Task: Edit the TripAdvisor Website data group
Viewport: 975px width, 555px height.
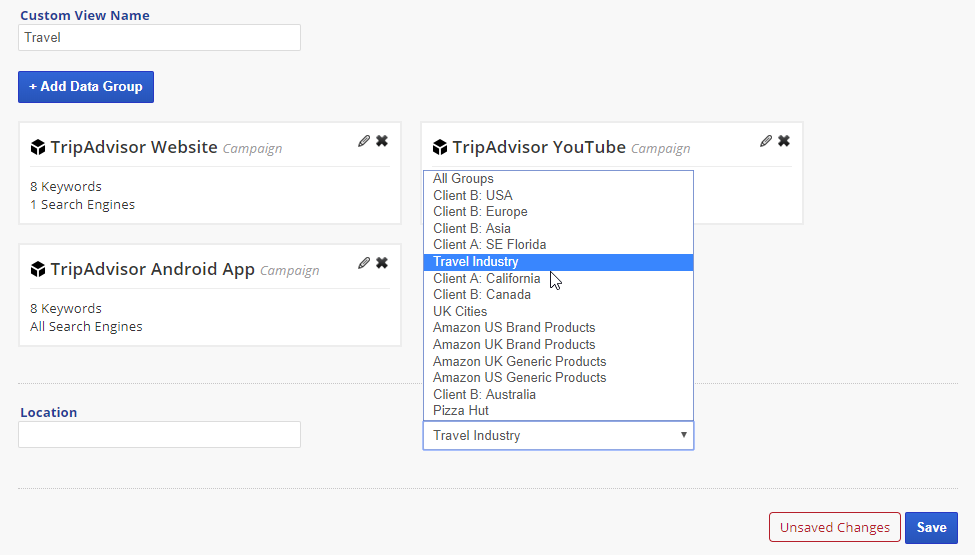Action: click(x=364, y=141)
